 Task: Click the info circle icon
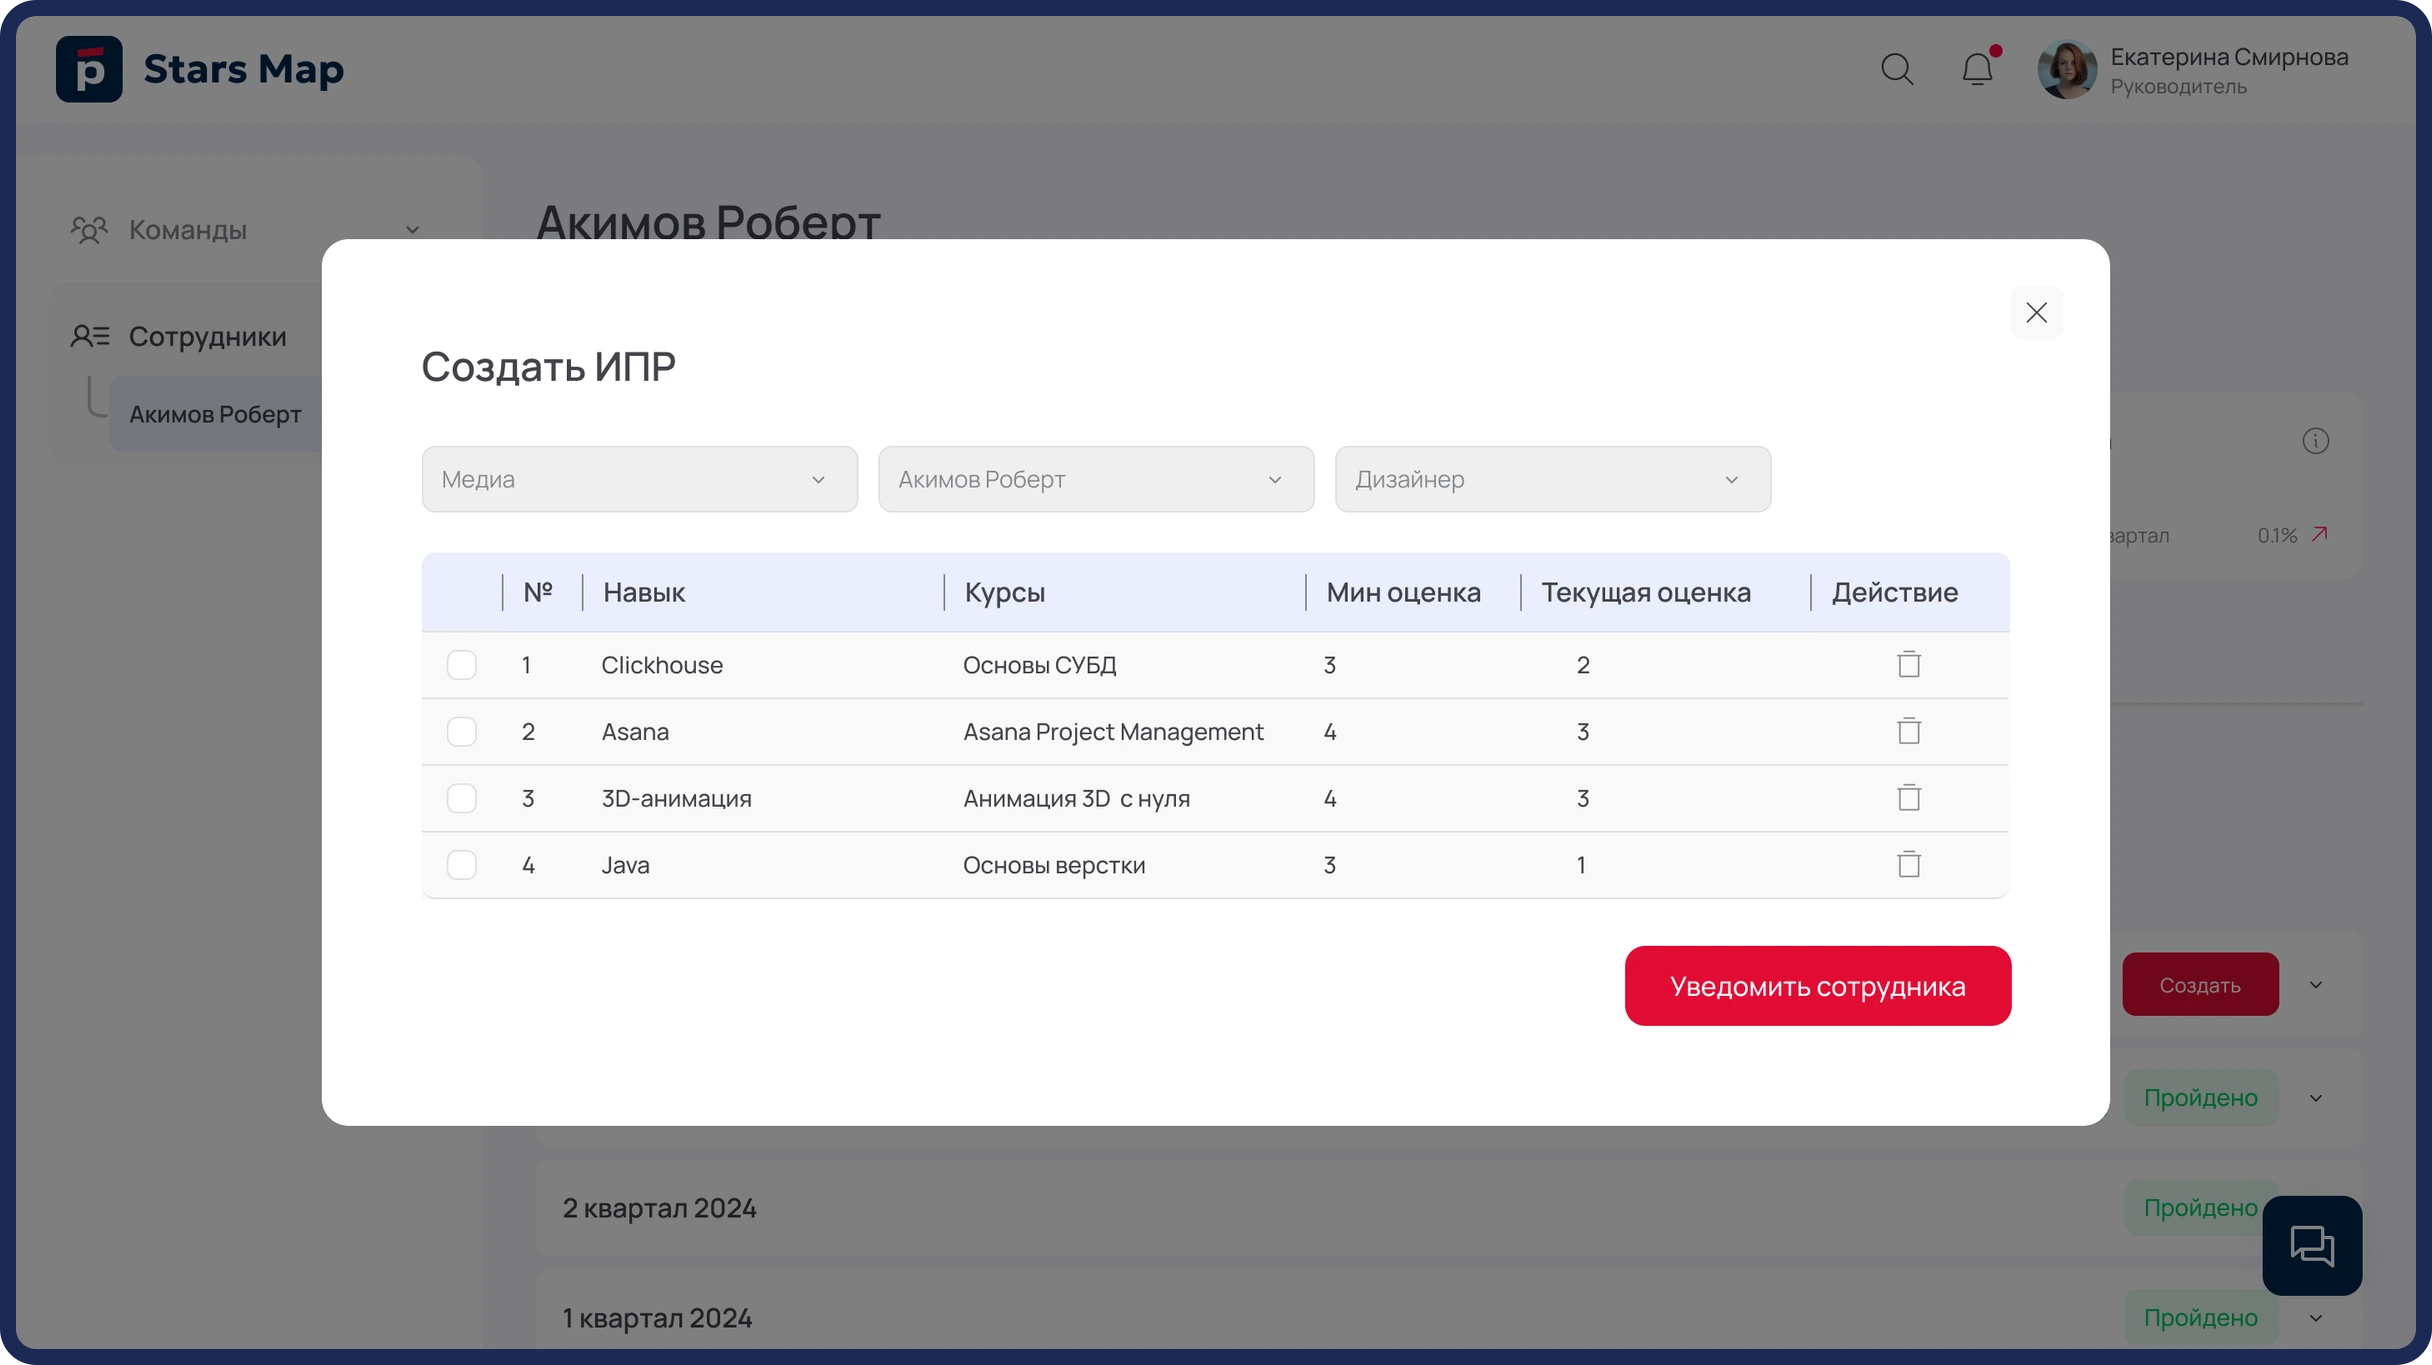click(x=2315, y=441)
